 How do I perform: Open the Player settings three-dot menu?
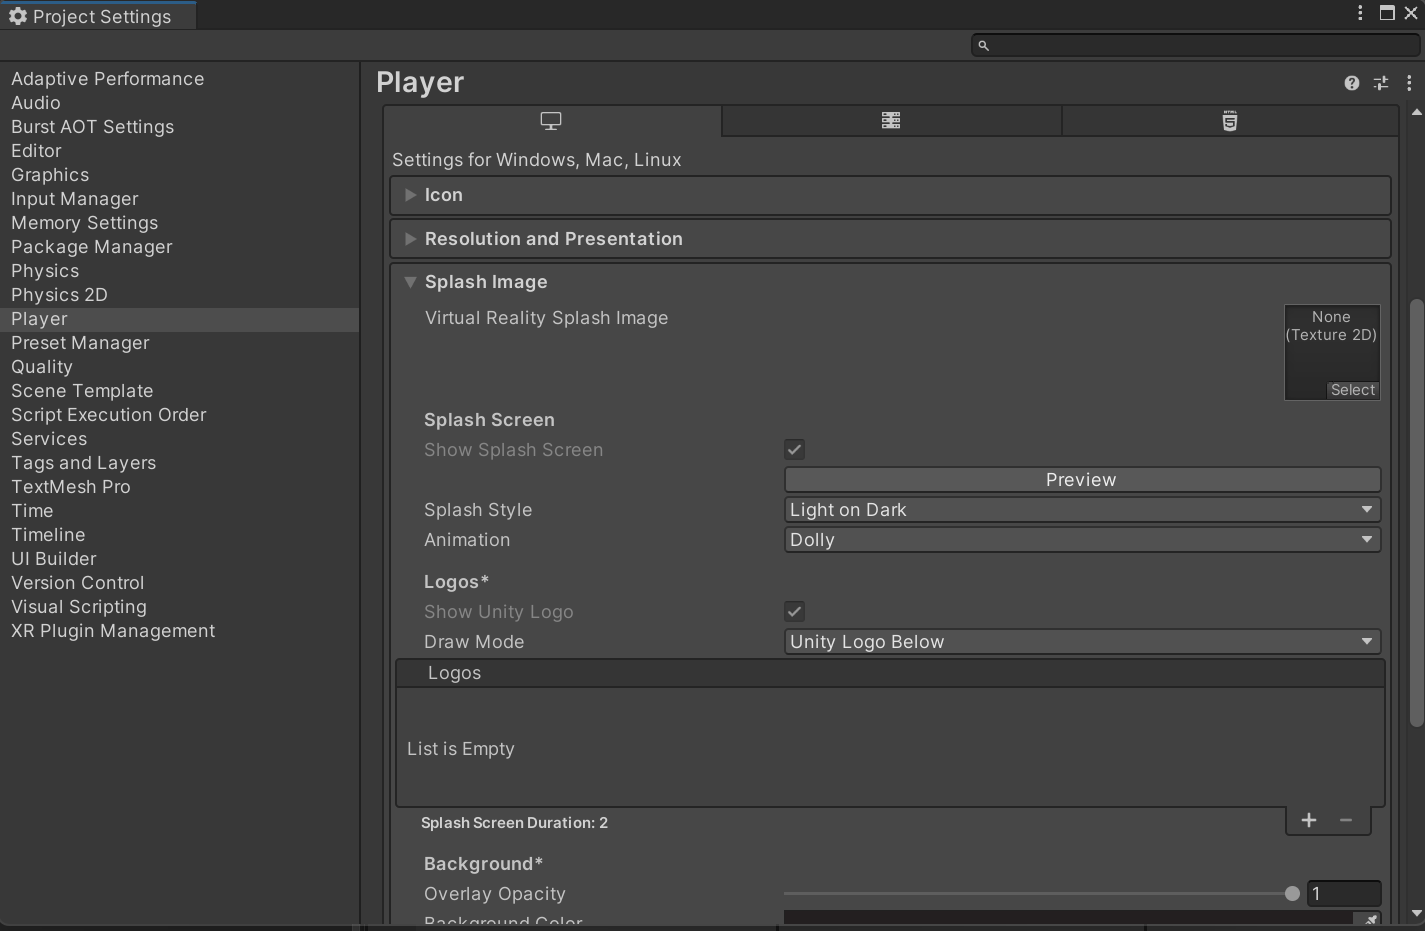point(1409,83)
